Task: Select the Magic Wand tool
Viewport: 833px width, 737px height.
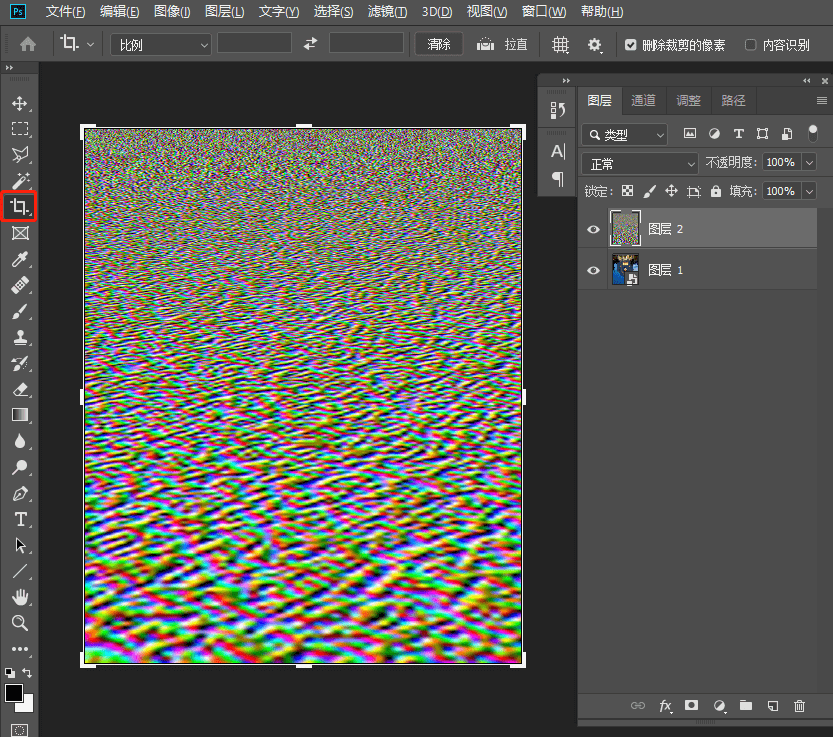Action: click(x=19, y=181)
